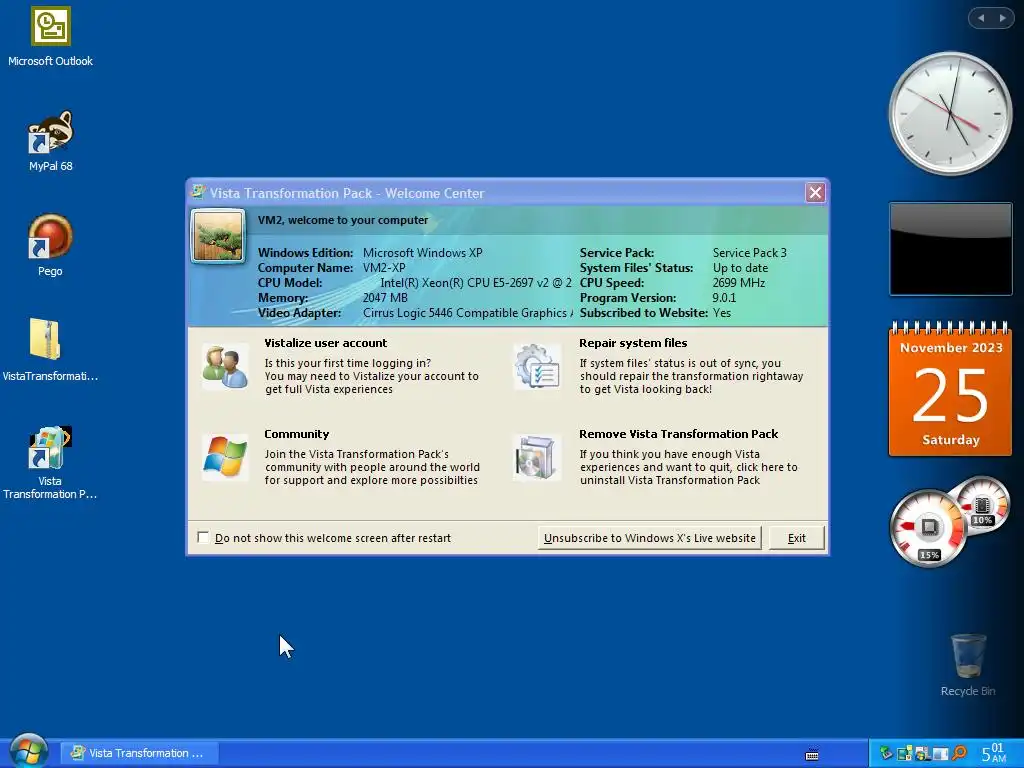Click the Repair system files gear icon

tap(536, 367)
